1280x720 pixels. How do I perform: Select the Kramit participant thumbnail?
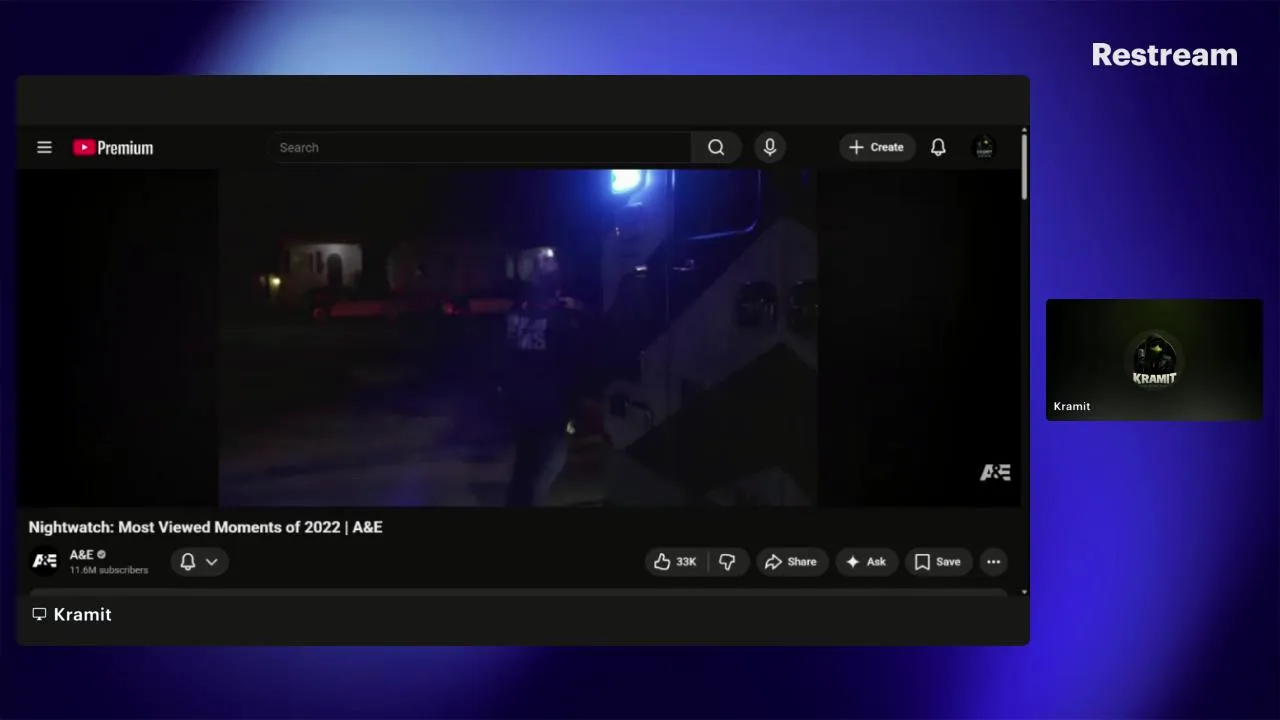[x=1154, y=359]
